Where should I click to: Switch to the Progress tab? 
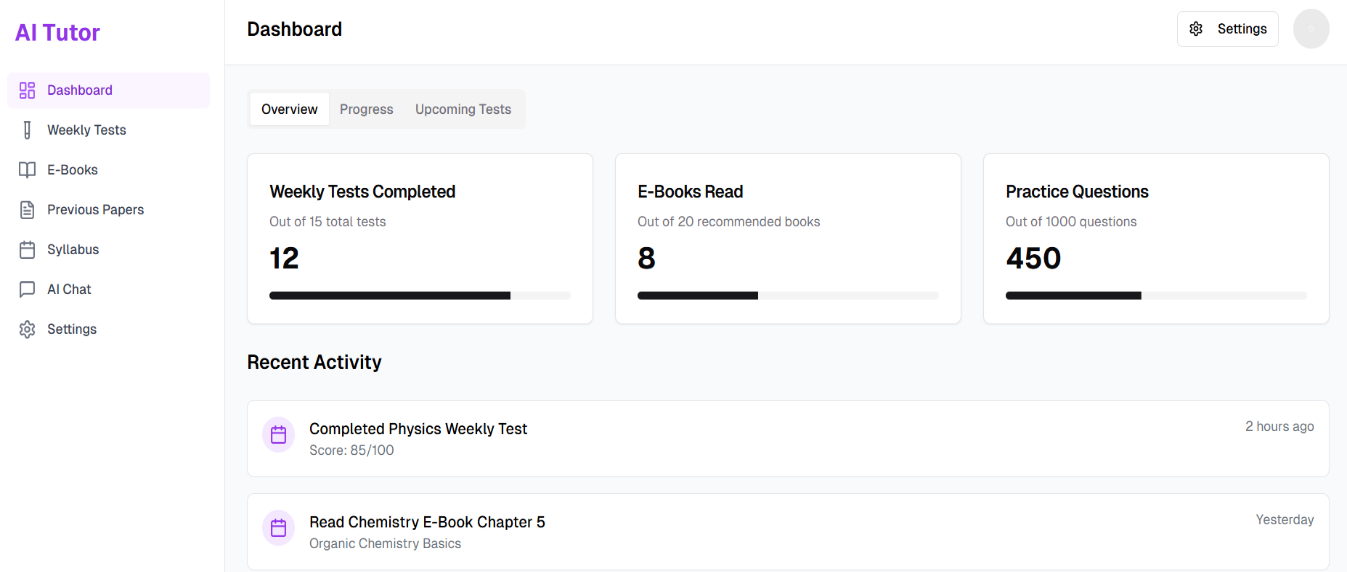366,109
